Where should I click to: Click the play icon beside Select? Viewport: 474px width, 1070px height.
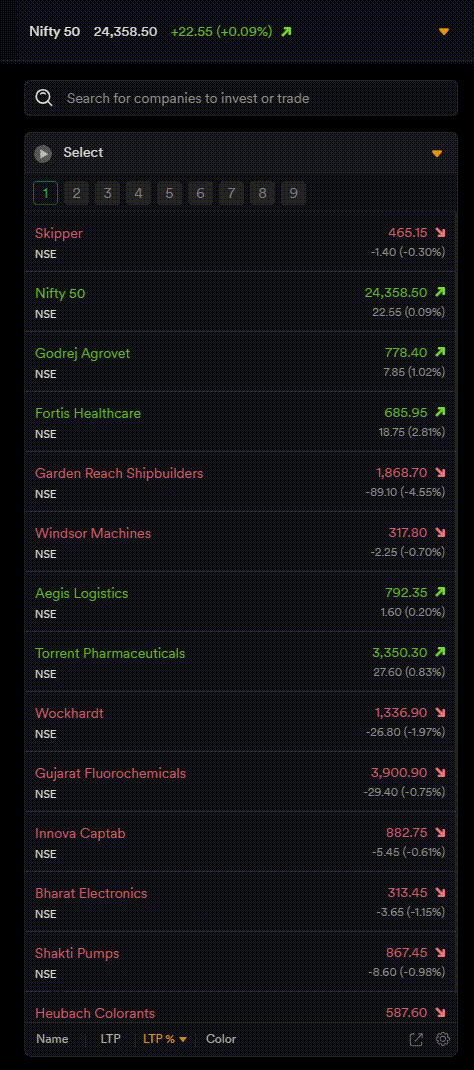(x=44, y=154)
